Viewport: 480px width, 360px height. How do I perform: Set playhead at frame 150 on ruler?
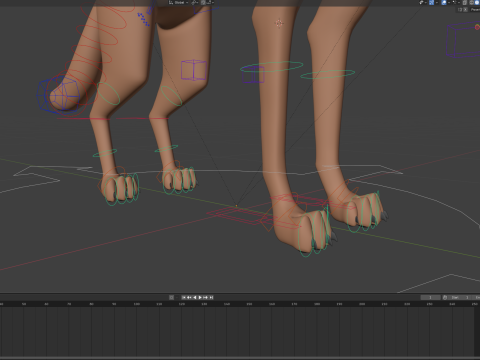249,304
